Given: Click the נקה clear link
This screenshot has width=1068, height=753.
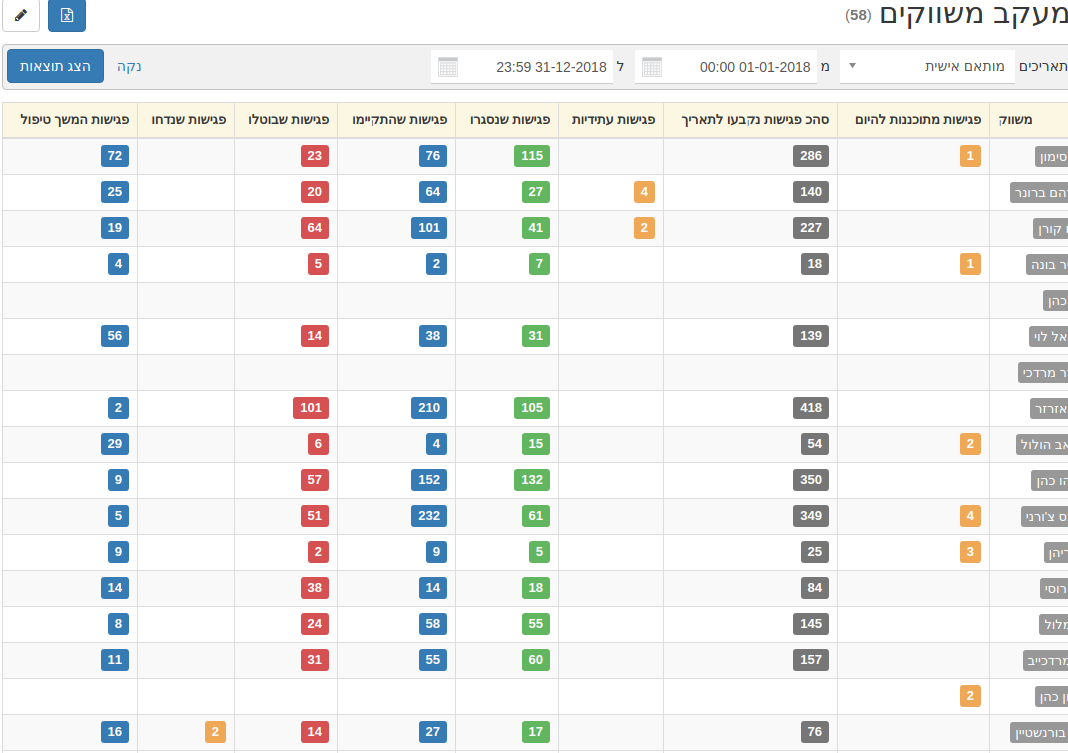Looking at the screenshot, I should click(129, 67).
